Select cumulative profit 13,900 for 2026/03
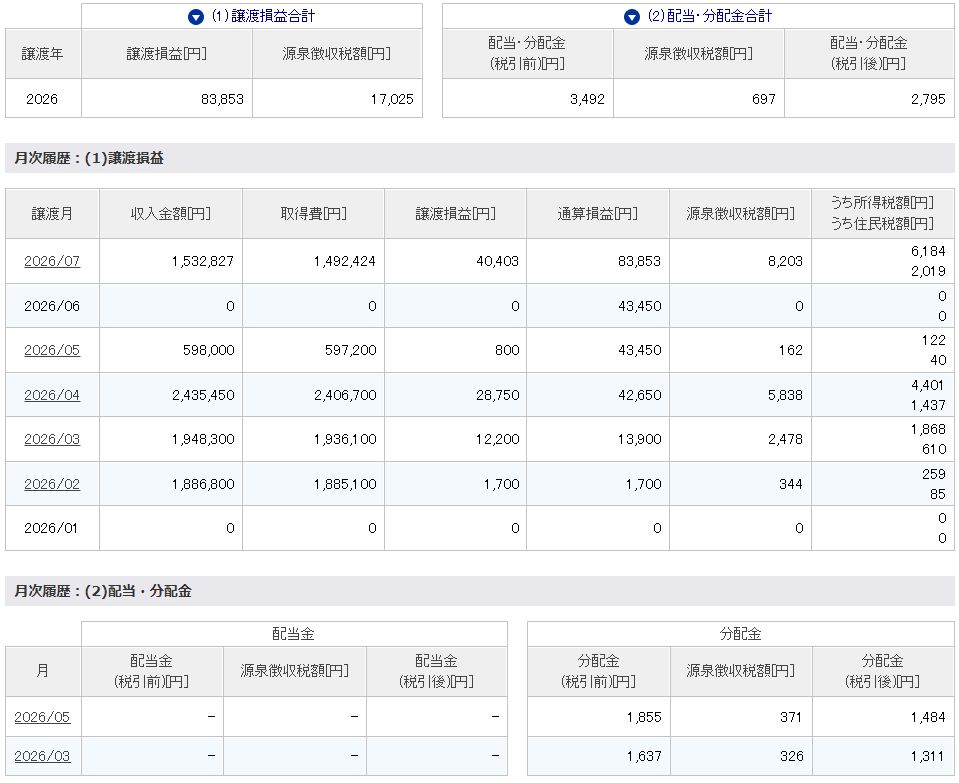Screen dimensions: 959x783 click(x=639, y=439)
